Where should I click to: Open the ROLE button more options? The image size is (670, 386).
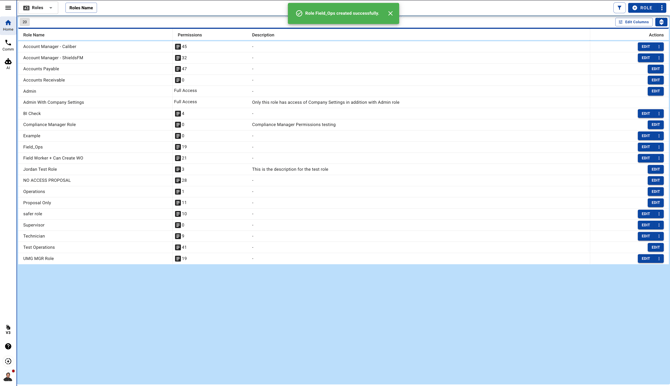[x=661, y=8]
